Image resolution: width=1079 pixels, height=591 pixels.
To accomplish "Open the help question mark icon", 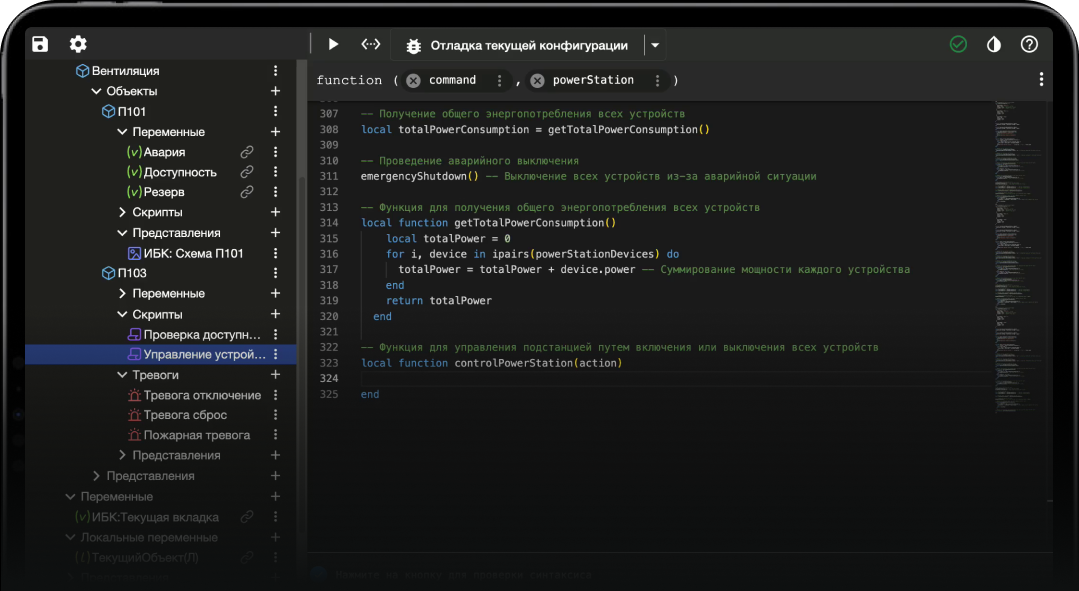I will coord(1029,44).
